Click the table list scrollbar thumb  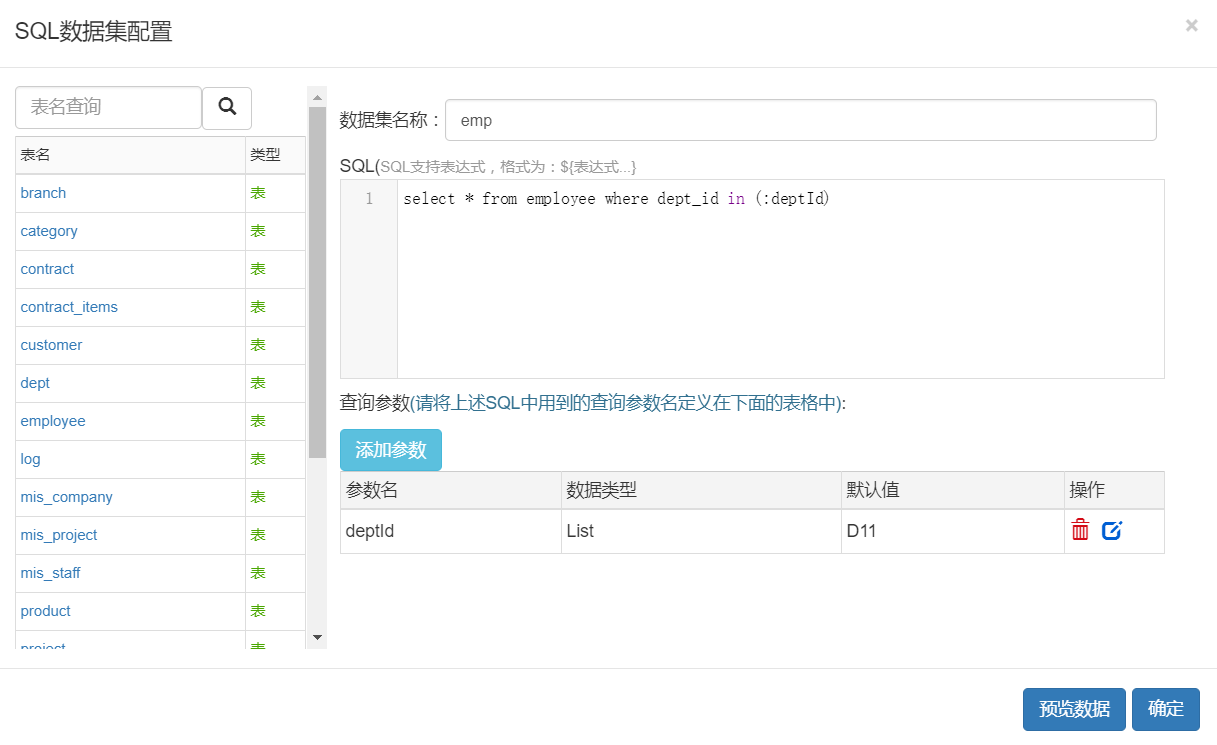point(317,280)
